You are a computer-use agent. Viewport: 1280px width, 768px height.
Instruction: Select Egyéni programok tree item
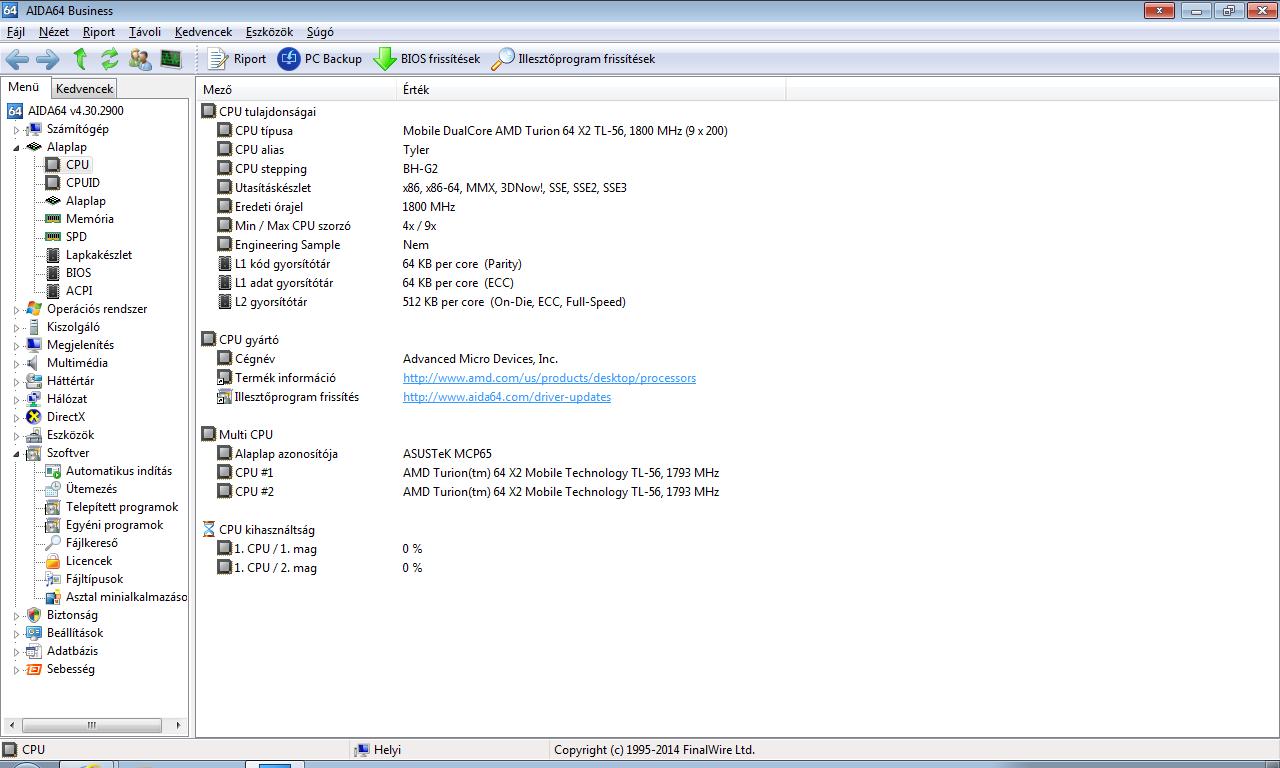(114, 525)
